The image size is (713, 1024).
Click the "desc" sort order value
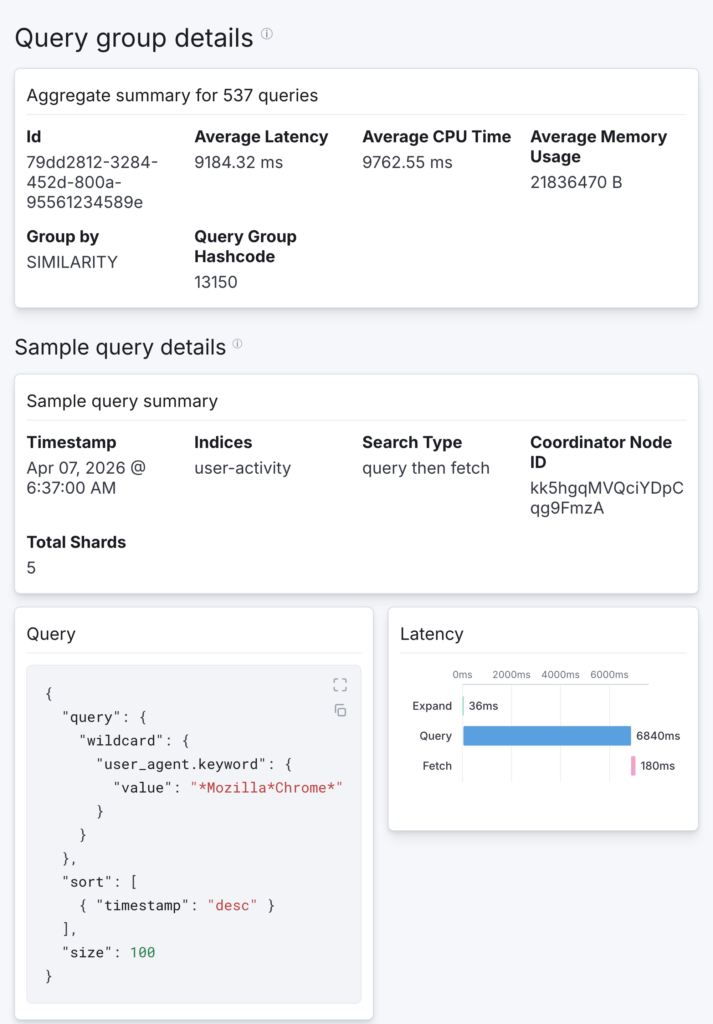232,905
